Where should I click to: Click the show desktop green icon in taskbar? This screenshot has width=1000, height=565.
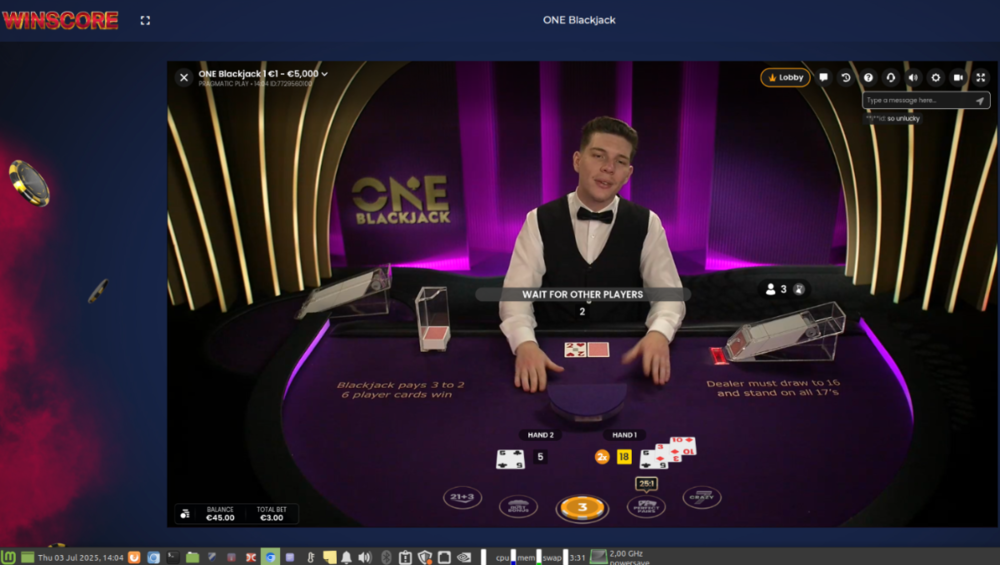click(x=27, y=557)
